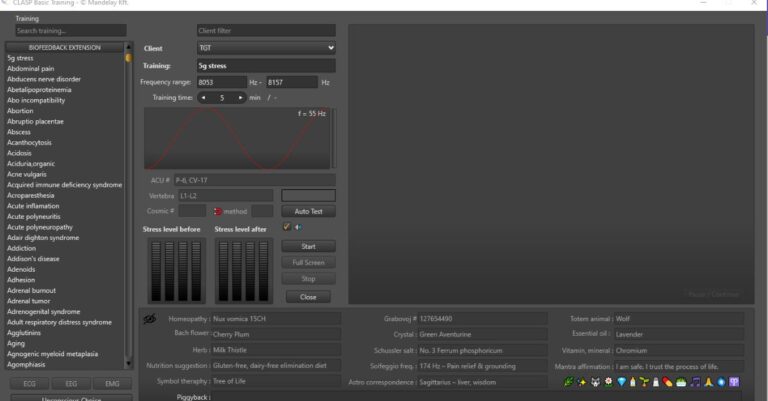Click the Full Screen button
Viewport: 768px width, 401px height.
[309, 262]
